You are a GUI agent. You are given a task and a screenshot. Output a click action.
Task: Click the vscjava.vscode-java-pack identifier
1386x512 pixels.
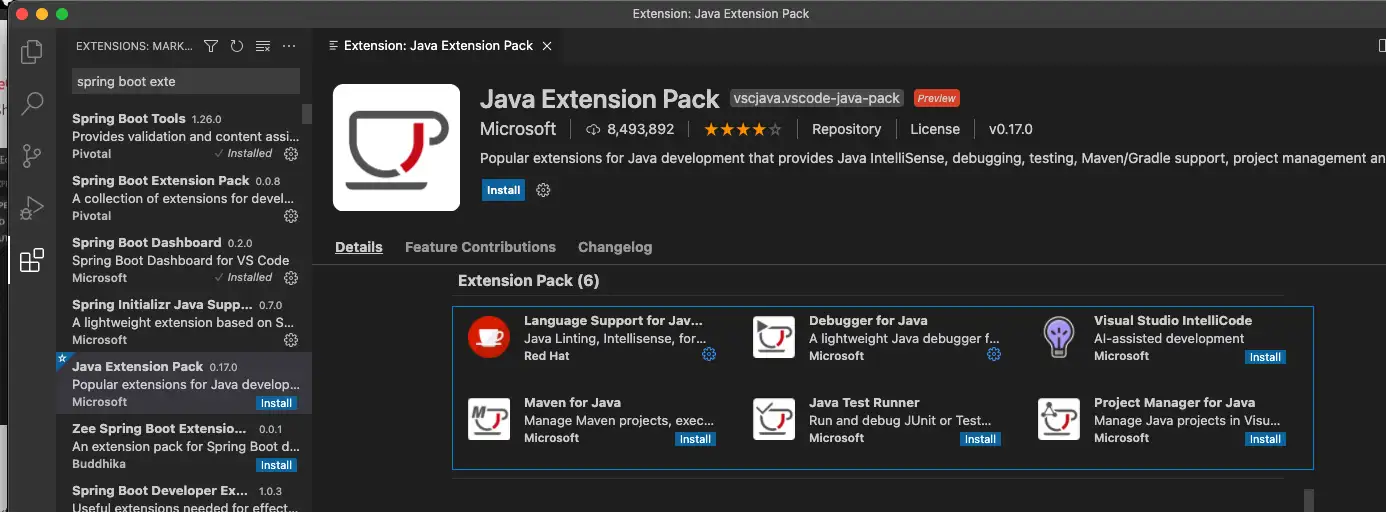coord(818,98)
